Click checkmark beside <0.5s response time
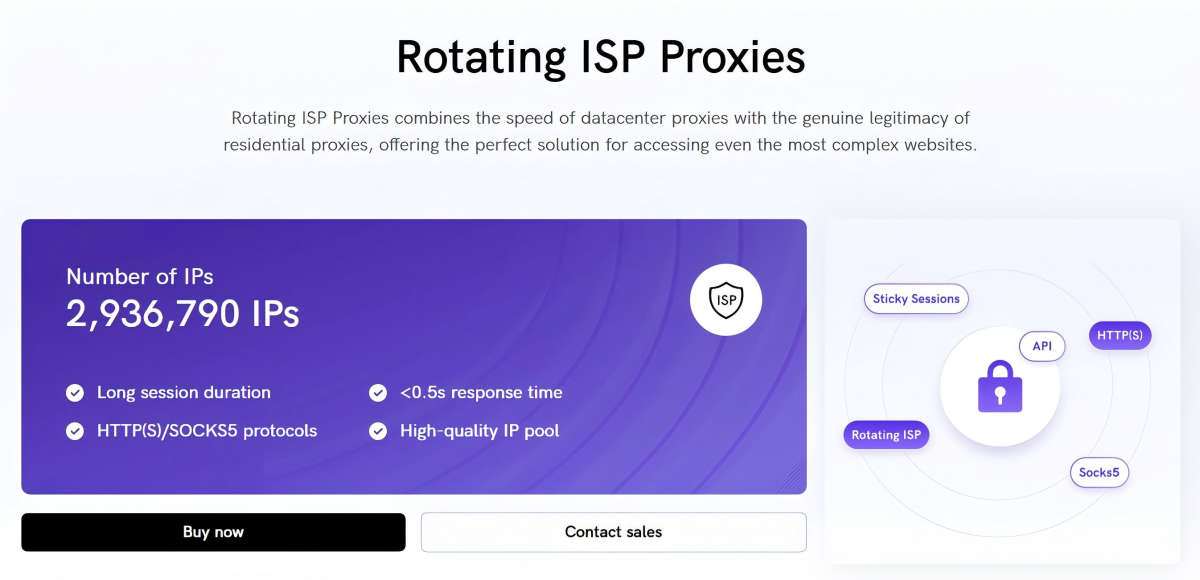The image size is (1200, 580). click(x=378, y=393)
